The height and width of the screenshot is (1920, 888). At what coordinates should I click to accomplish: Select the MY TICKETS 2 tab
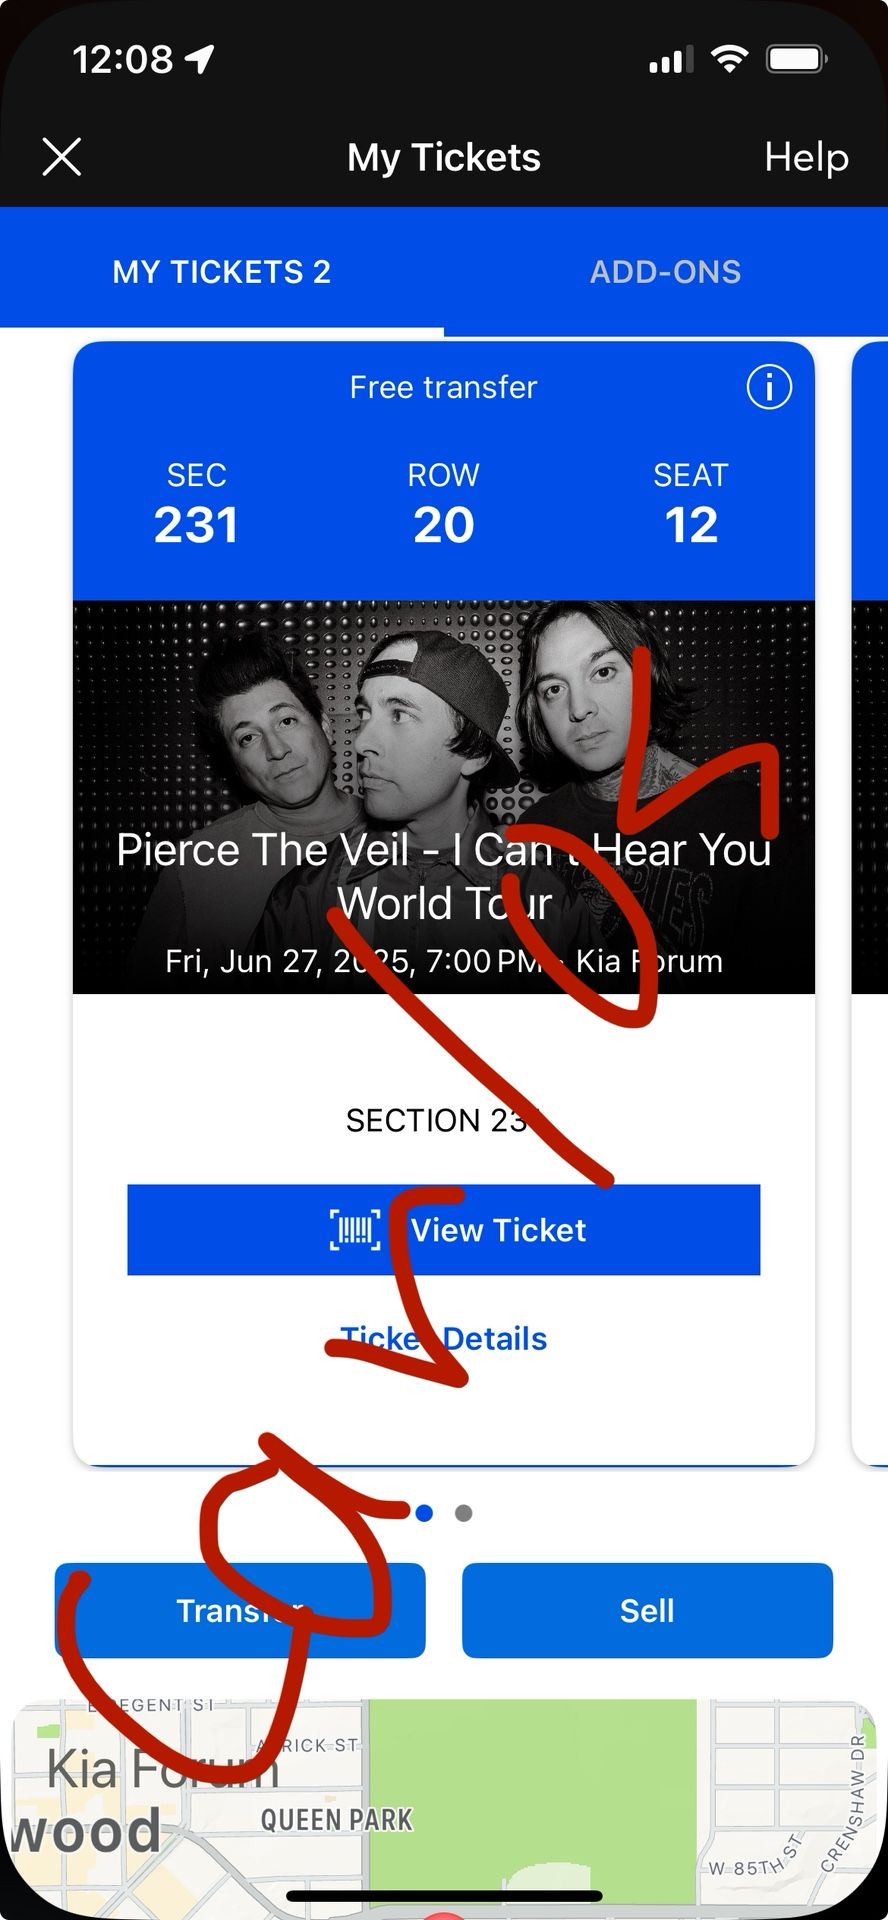221,272
